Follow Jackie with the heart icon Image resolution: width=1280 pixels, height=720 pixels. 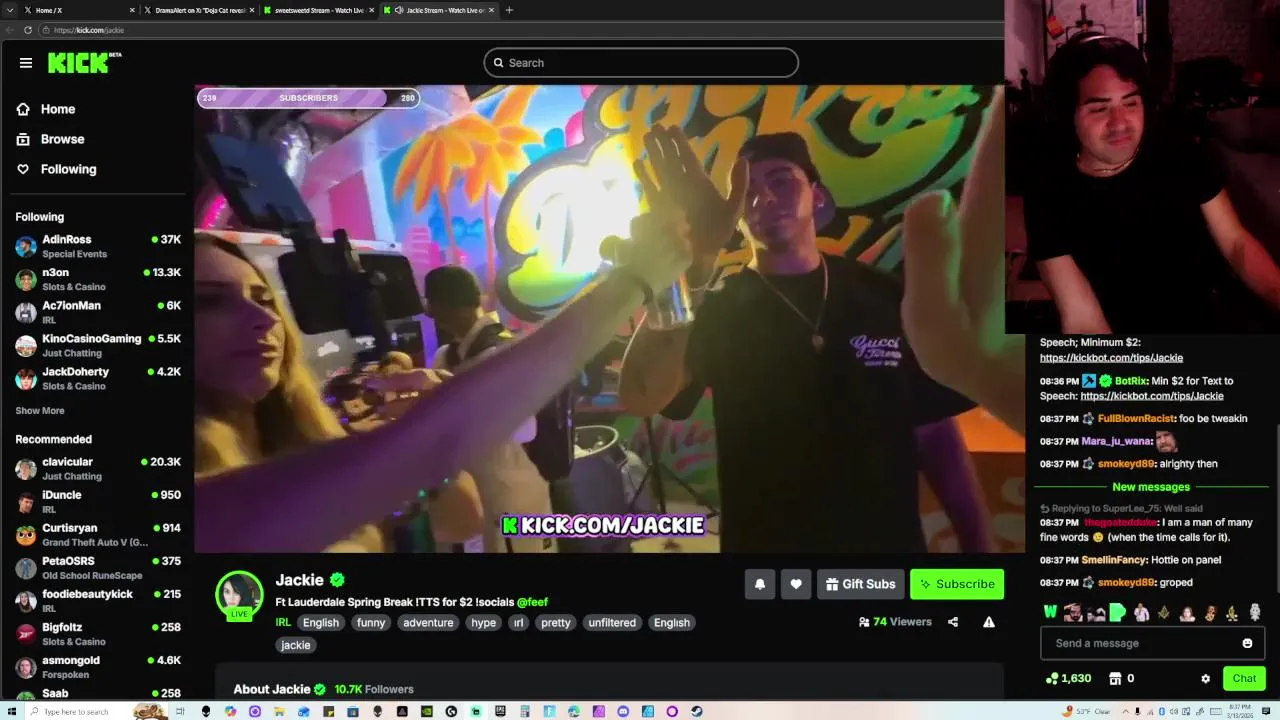click(796, 584)
